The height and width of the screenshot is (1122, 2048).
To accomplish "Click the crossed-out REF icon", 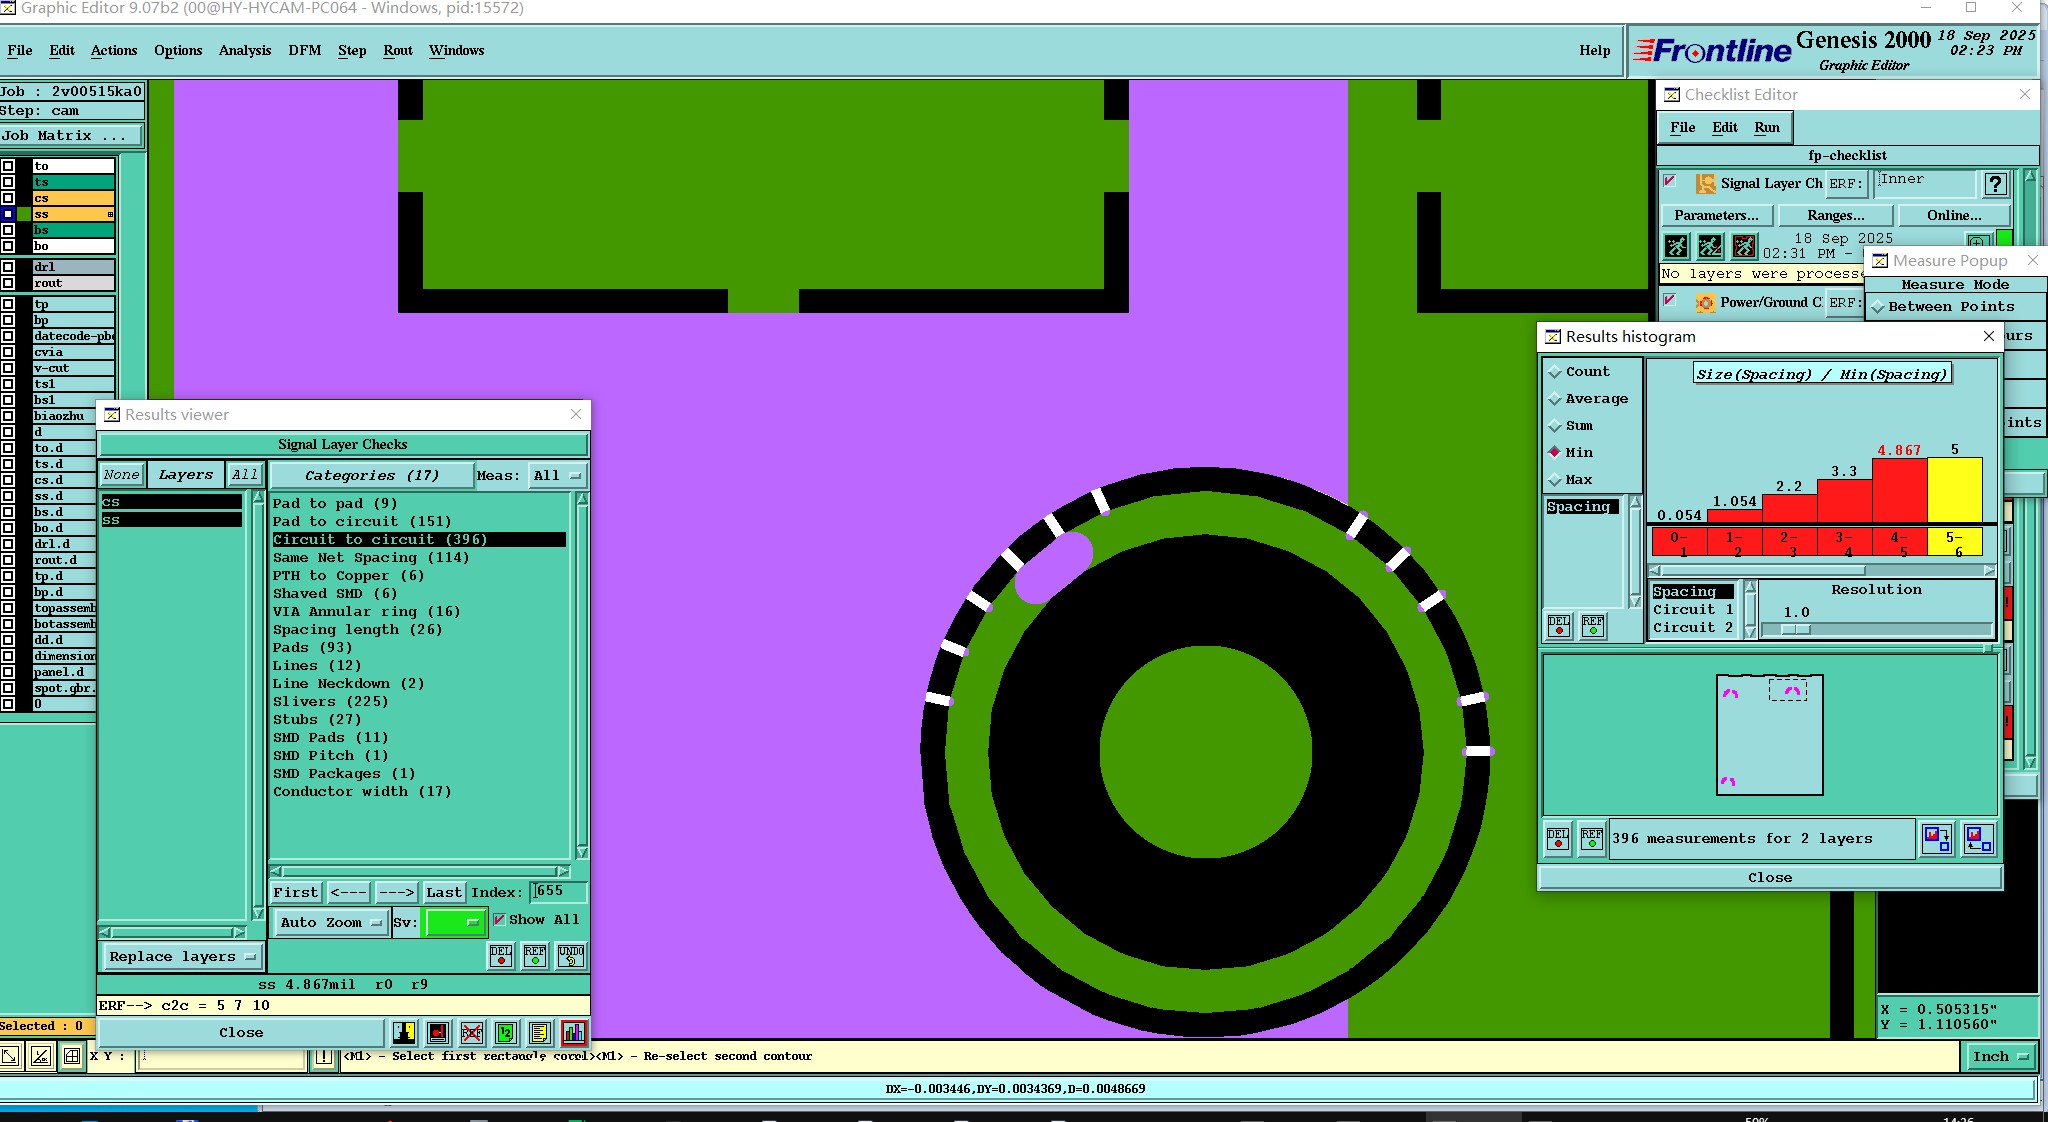I will [x=472, y=1033].
